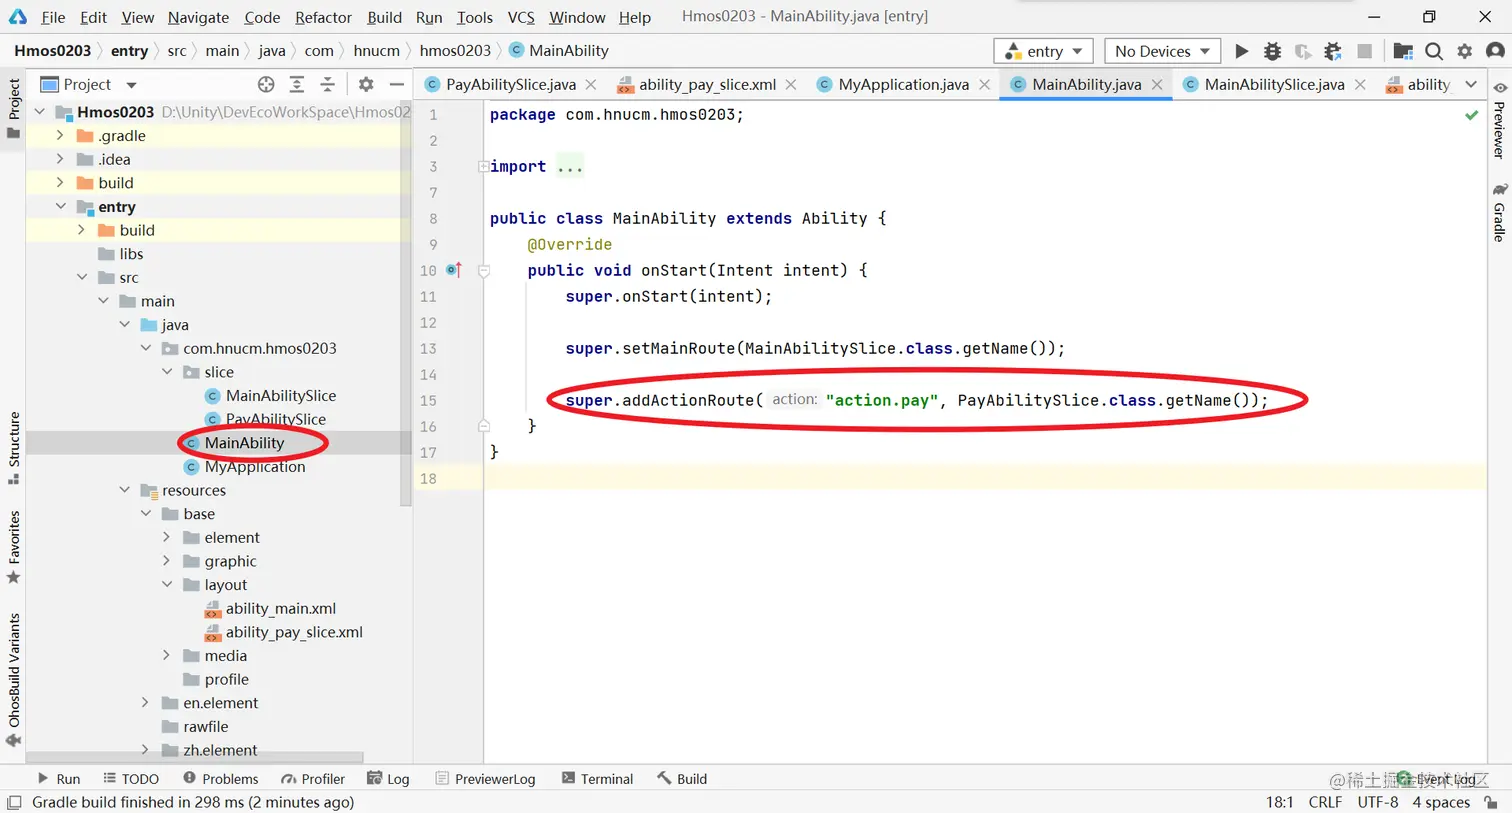Click the account avatar icon
This screenshot has height=813, width=1512.
pyautogui.click(x=1496, y=51)
